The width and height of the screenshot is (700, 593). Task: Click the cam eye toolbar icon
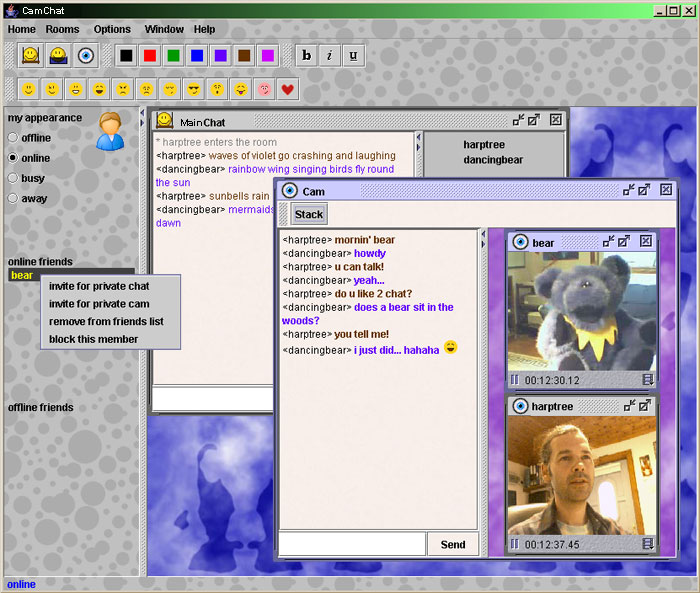(x=86, y=55)
